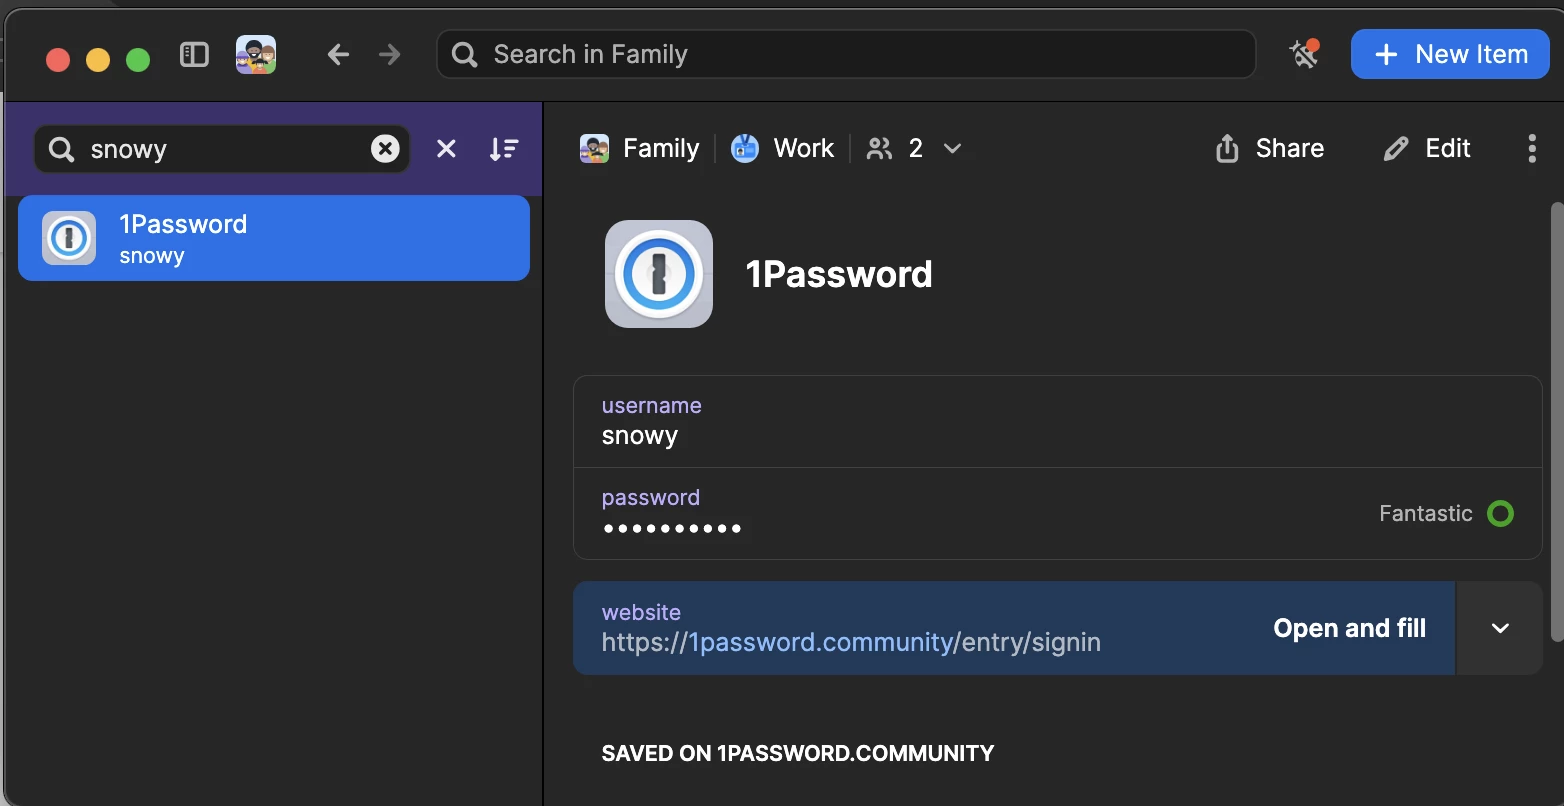
Task: Open the sort order options
Action: point(504,149)
